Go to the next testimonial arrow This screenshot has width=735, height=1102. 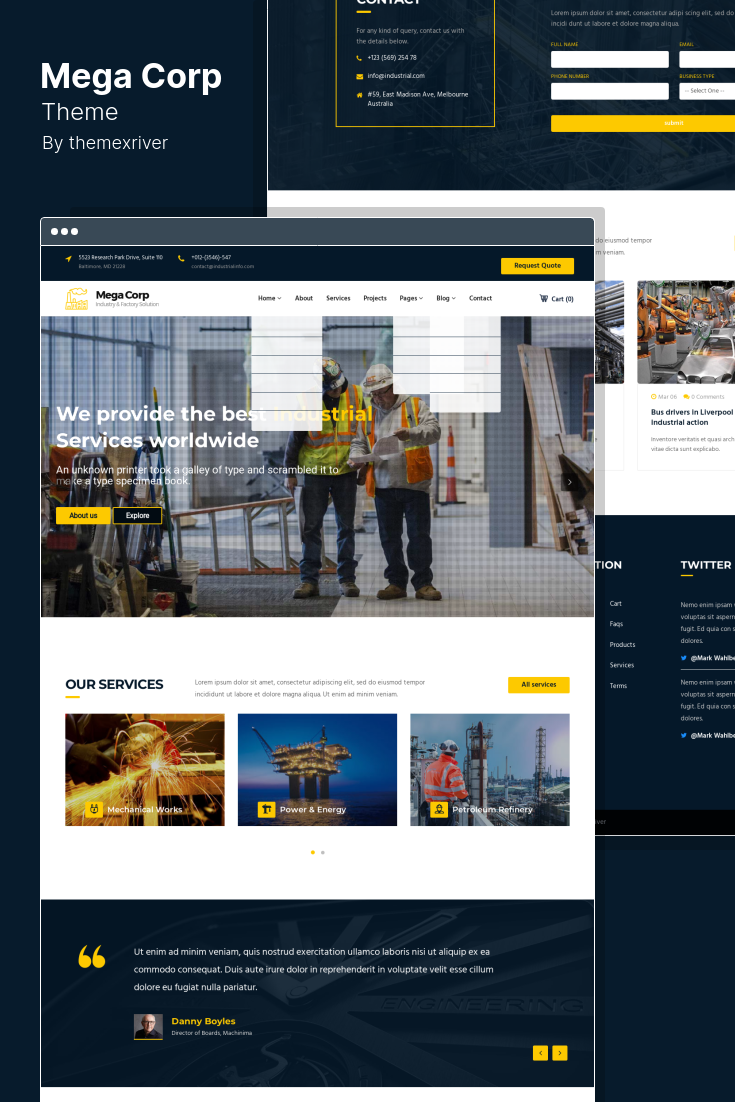pos(559,1053)
